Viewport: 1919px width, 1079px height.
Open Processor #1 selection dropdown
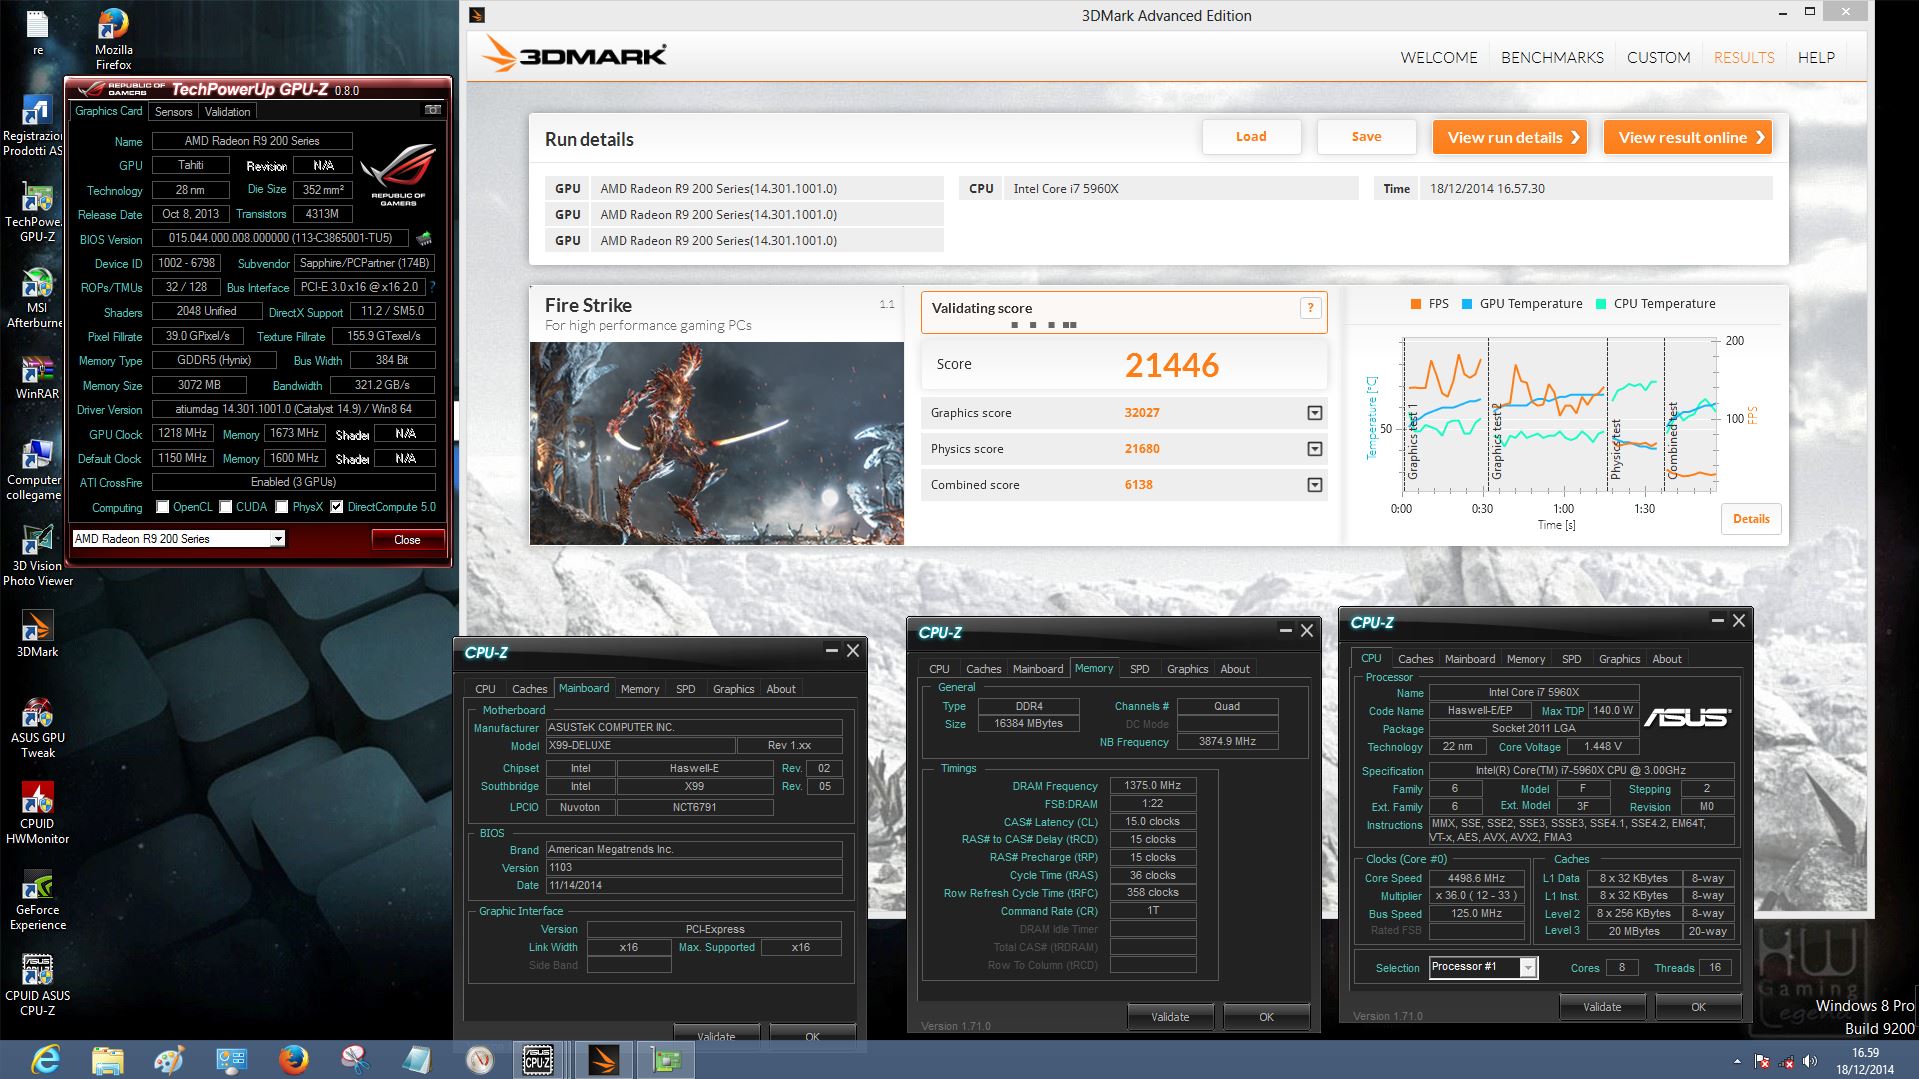[x=1528, y=967]
